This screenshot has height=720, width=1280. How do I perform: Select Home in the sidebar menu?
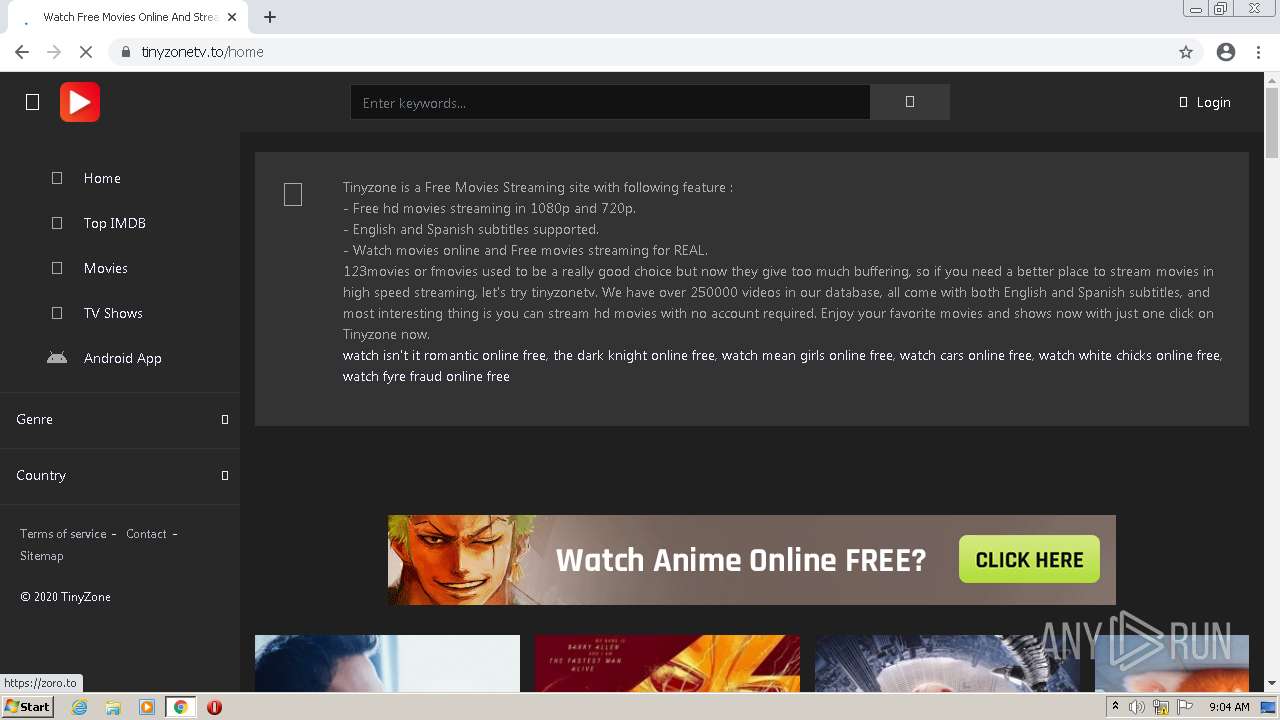(x=102, y=178)
